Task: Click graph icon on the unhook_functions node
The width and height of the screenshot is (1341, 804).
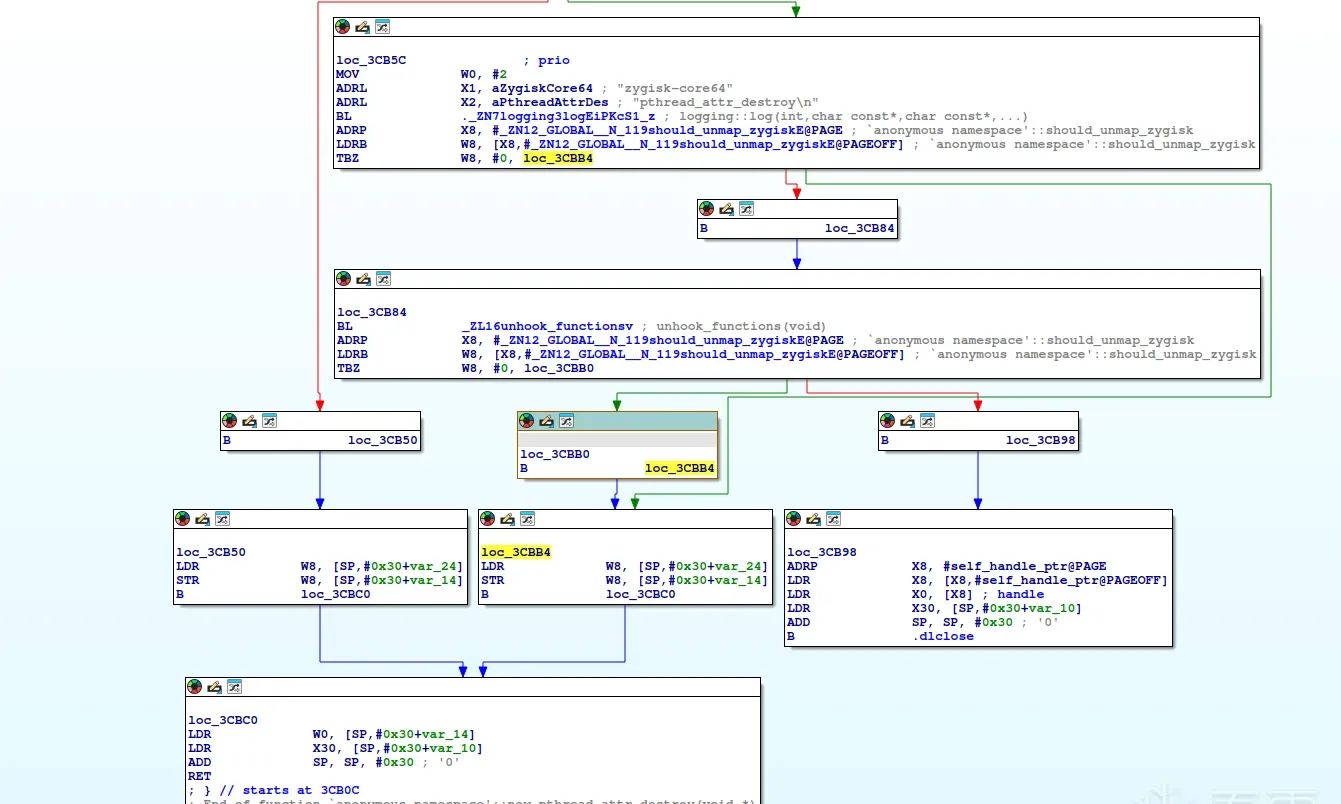Action: coord(382,278)
